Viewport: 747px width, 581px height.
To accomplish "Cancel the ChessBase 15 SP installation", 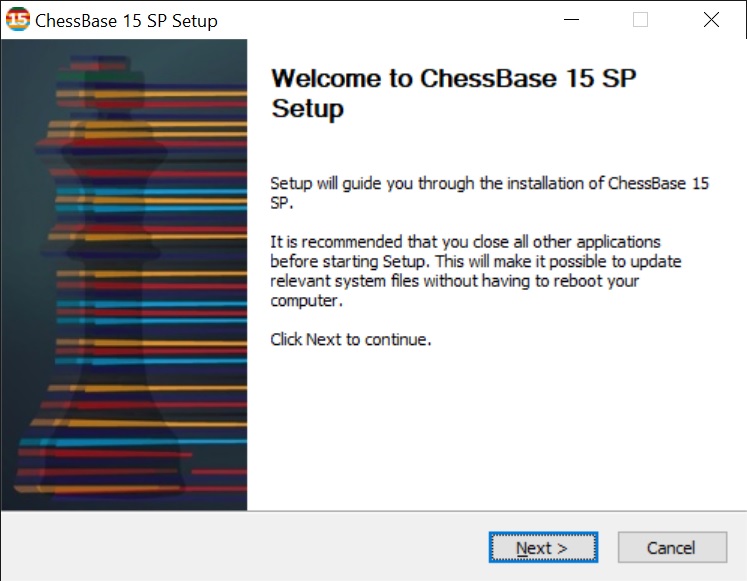I will tap(671, 547).
